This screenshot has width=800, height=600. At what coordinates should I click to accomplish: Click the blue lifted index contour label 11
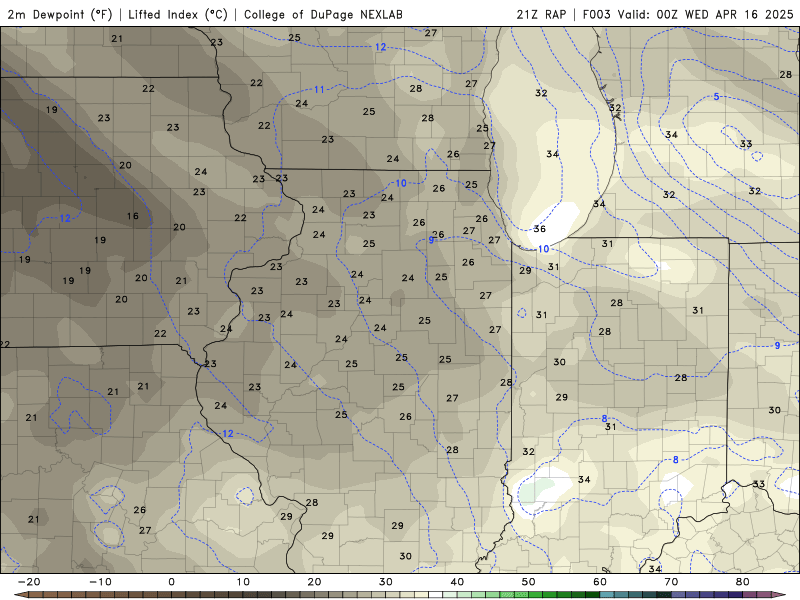click(319, 90)
